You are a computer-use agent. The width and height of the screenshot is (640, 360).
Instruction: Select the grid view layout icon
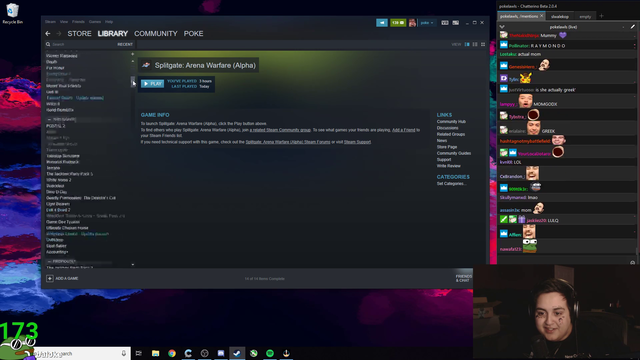(x=483, y=44)
